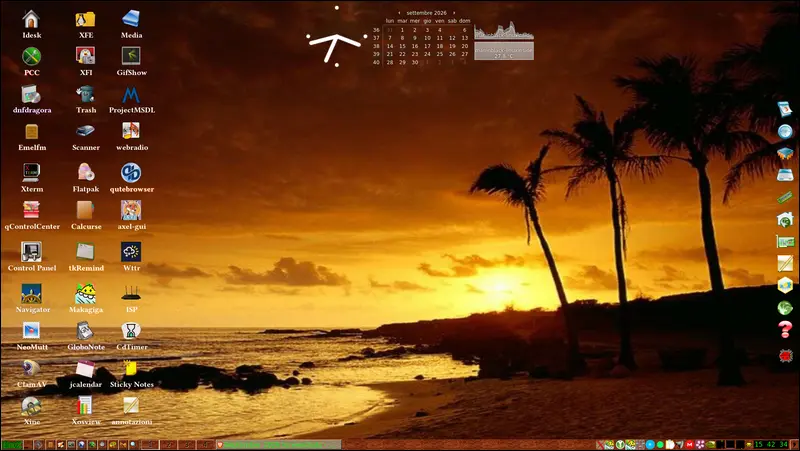800x451 pixels.
Task: Click the globe browser launcher in taskbar
Action: point(81,445)
